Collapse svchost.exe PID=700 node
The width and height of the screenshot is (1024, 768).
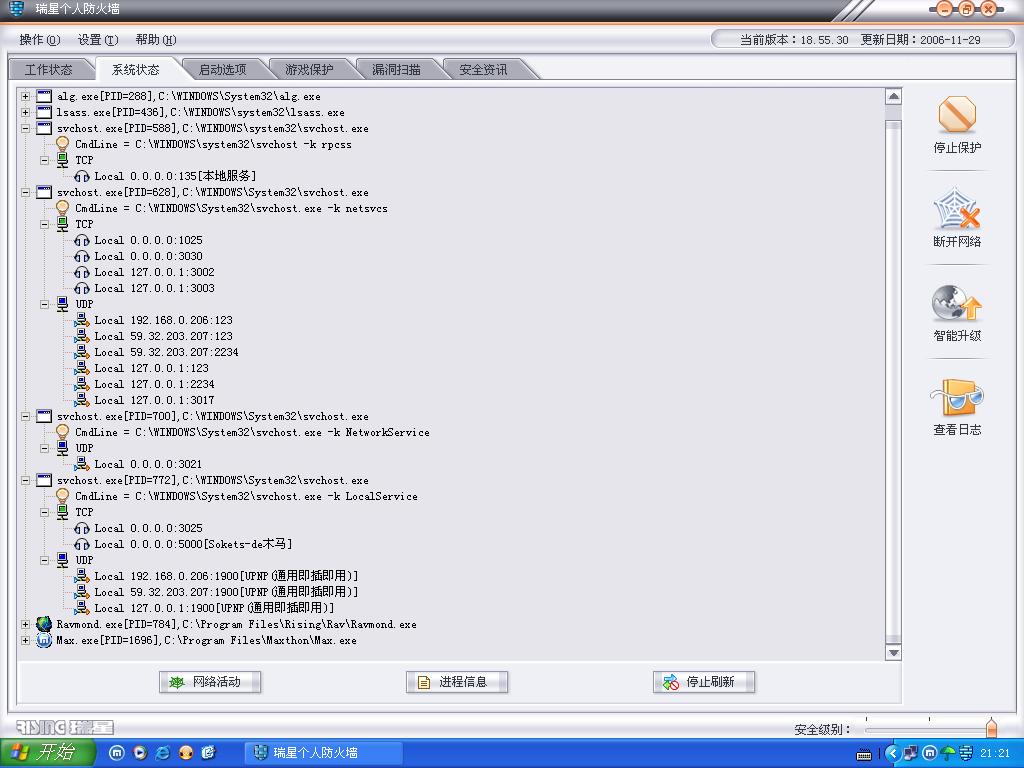click(x=25, y=417)
